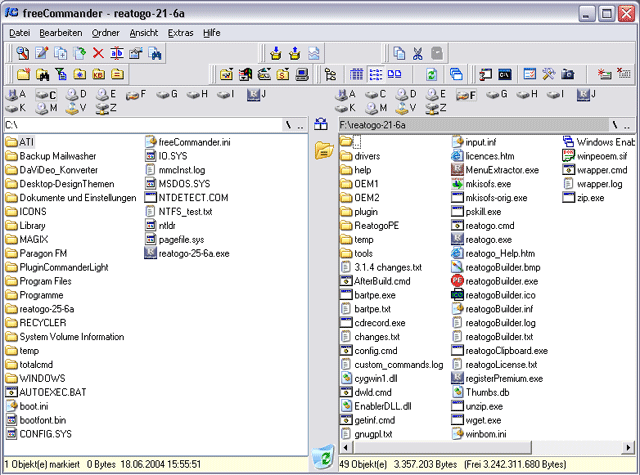Click the red X delete toolbar icon
Viewport: 640px width, 475px height.
pos(98,53)
